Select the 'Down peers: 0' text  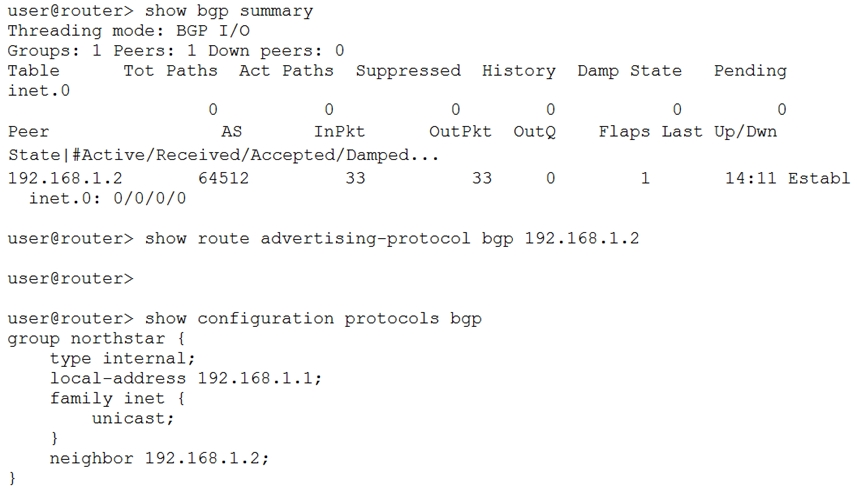point(276,51)
